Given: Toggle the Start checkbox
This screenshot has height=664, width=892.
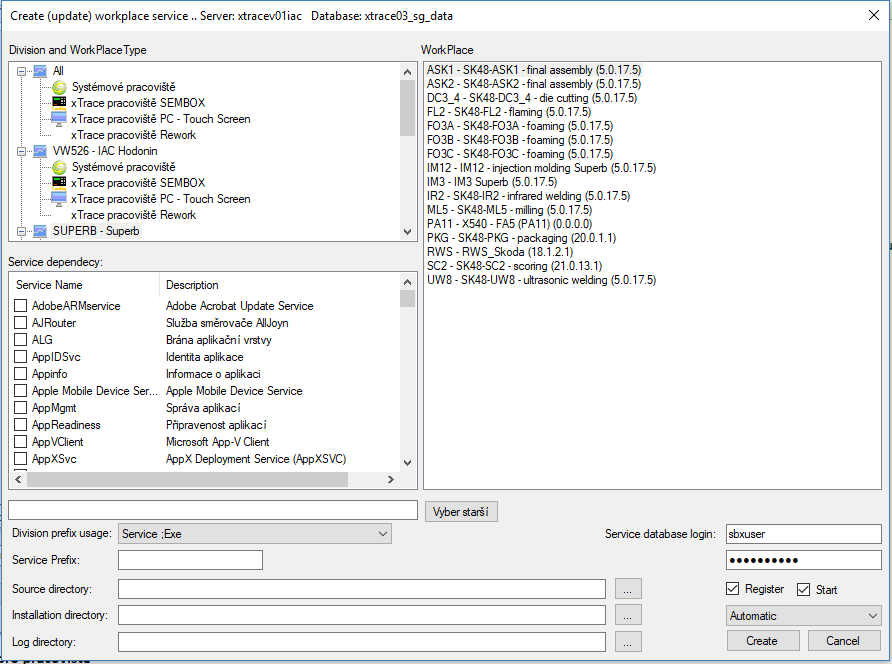Looking at the screenshot, I should tap(803, 589).
